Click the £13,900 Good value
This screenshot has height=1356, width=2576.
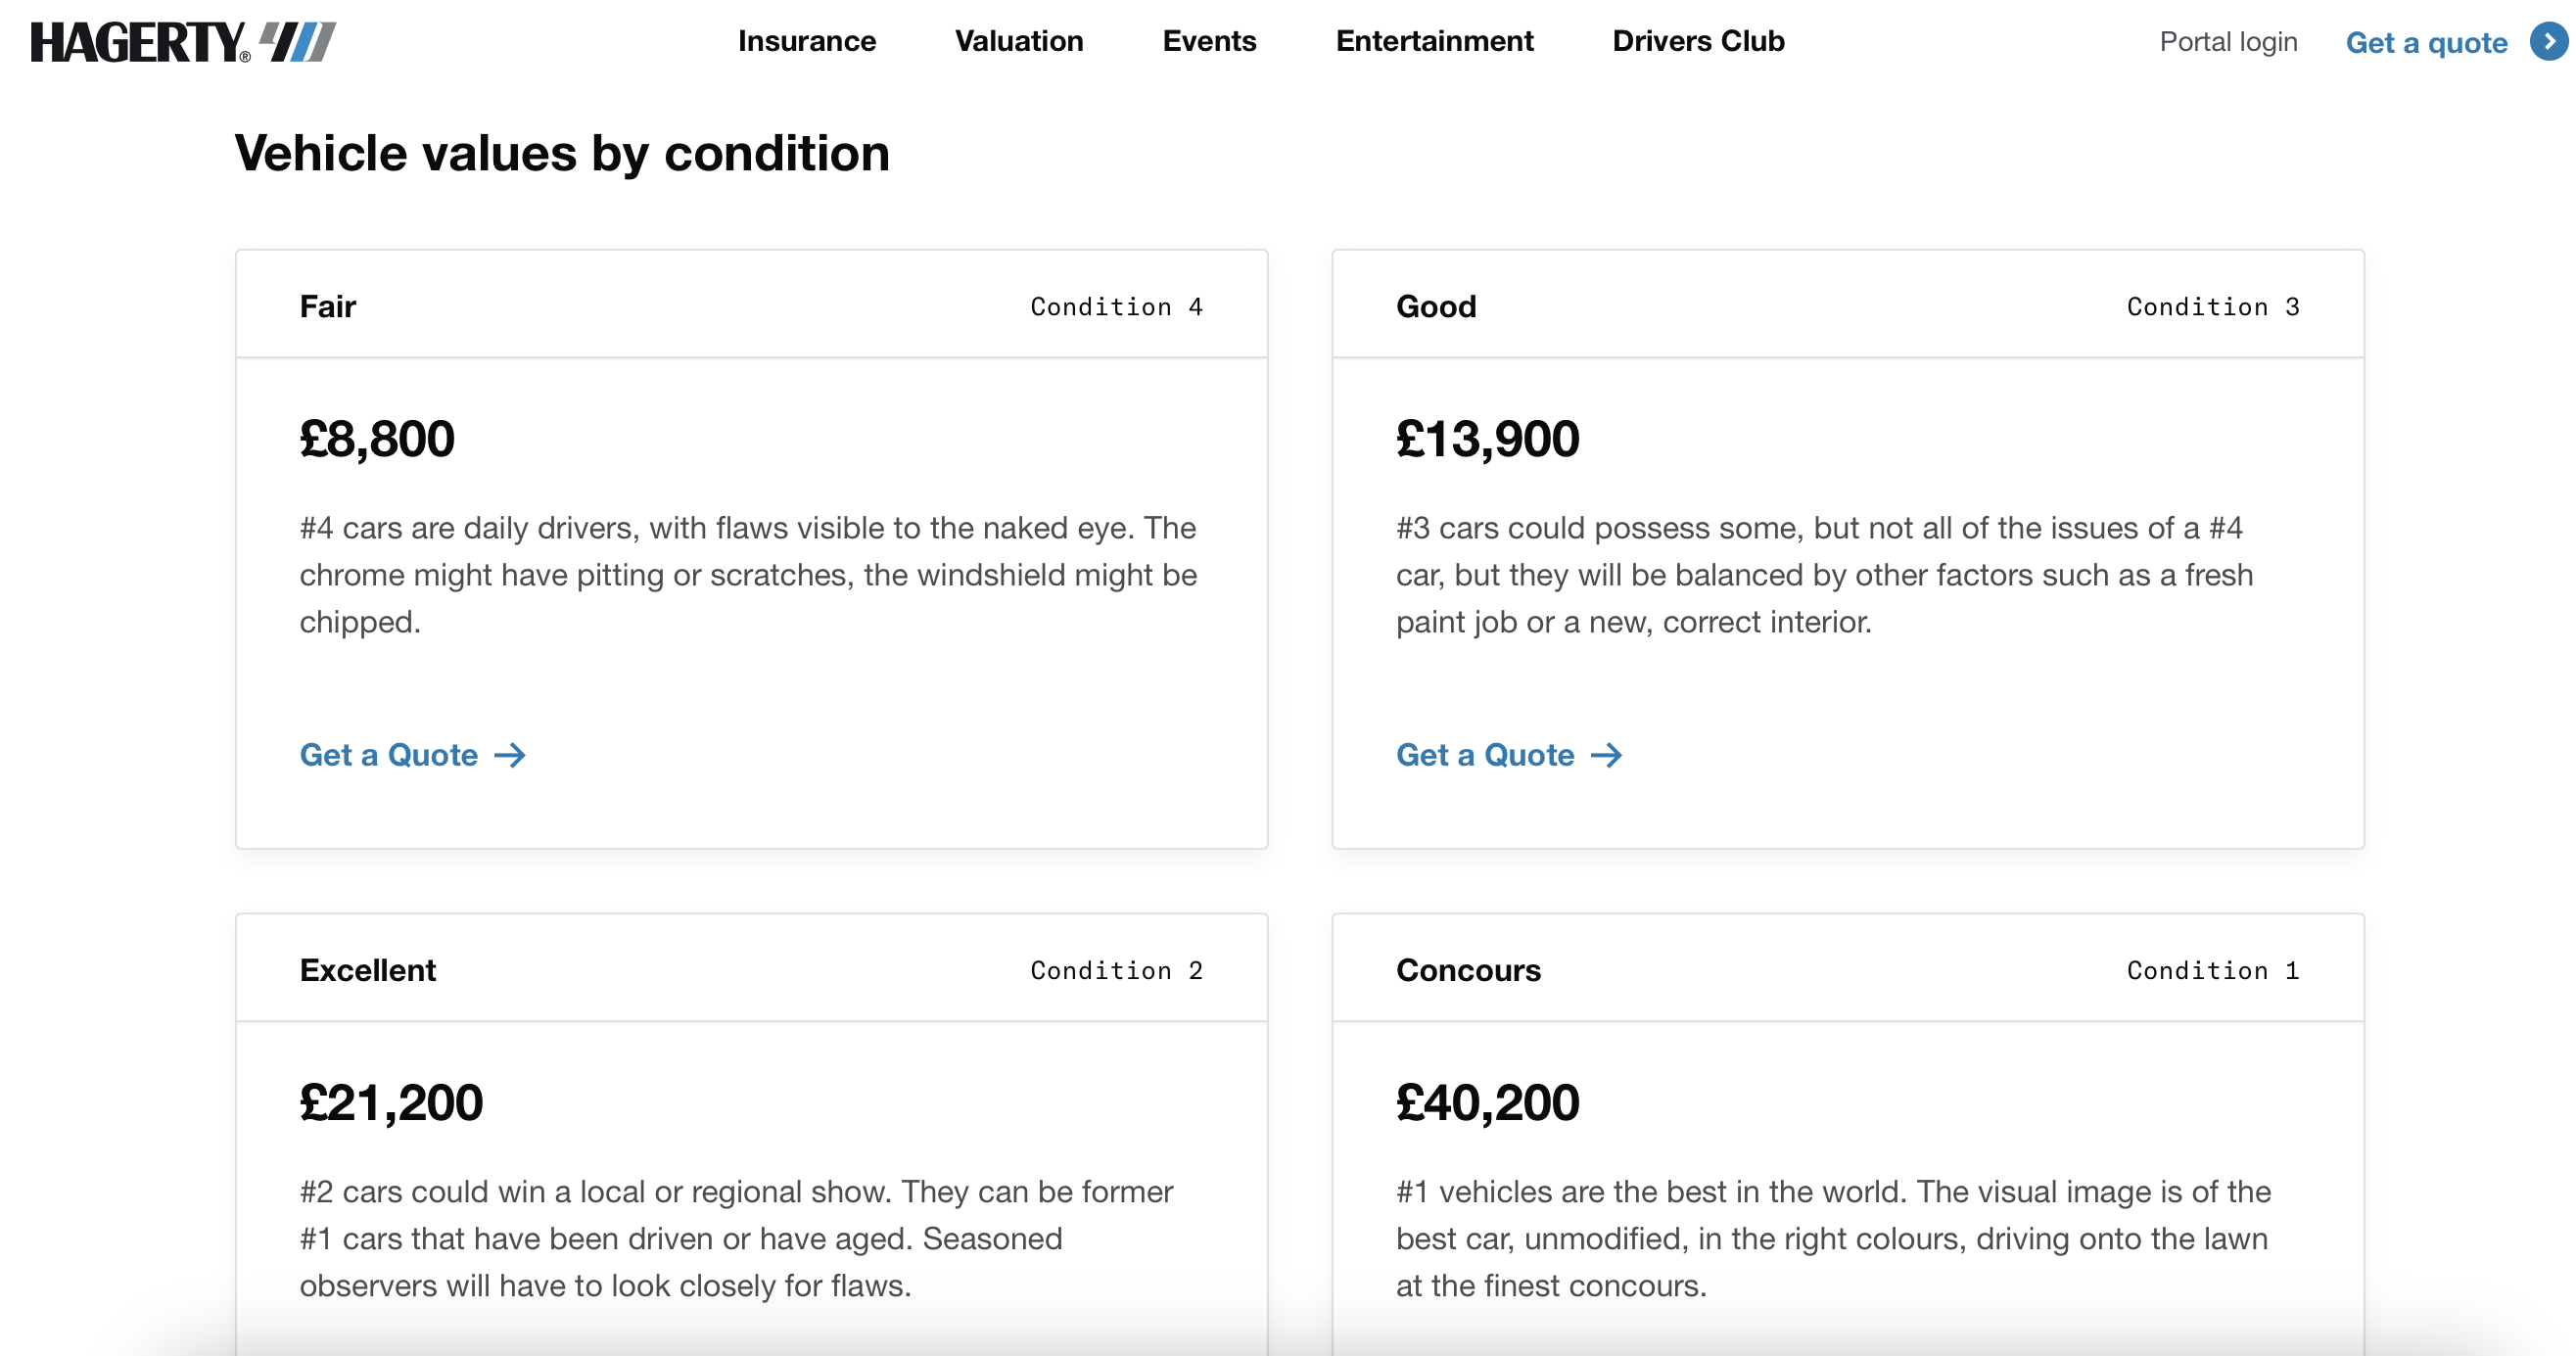point(1487,439)
